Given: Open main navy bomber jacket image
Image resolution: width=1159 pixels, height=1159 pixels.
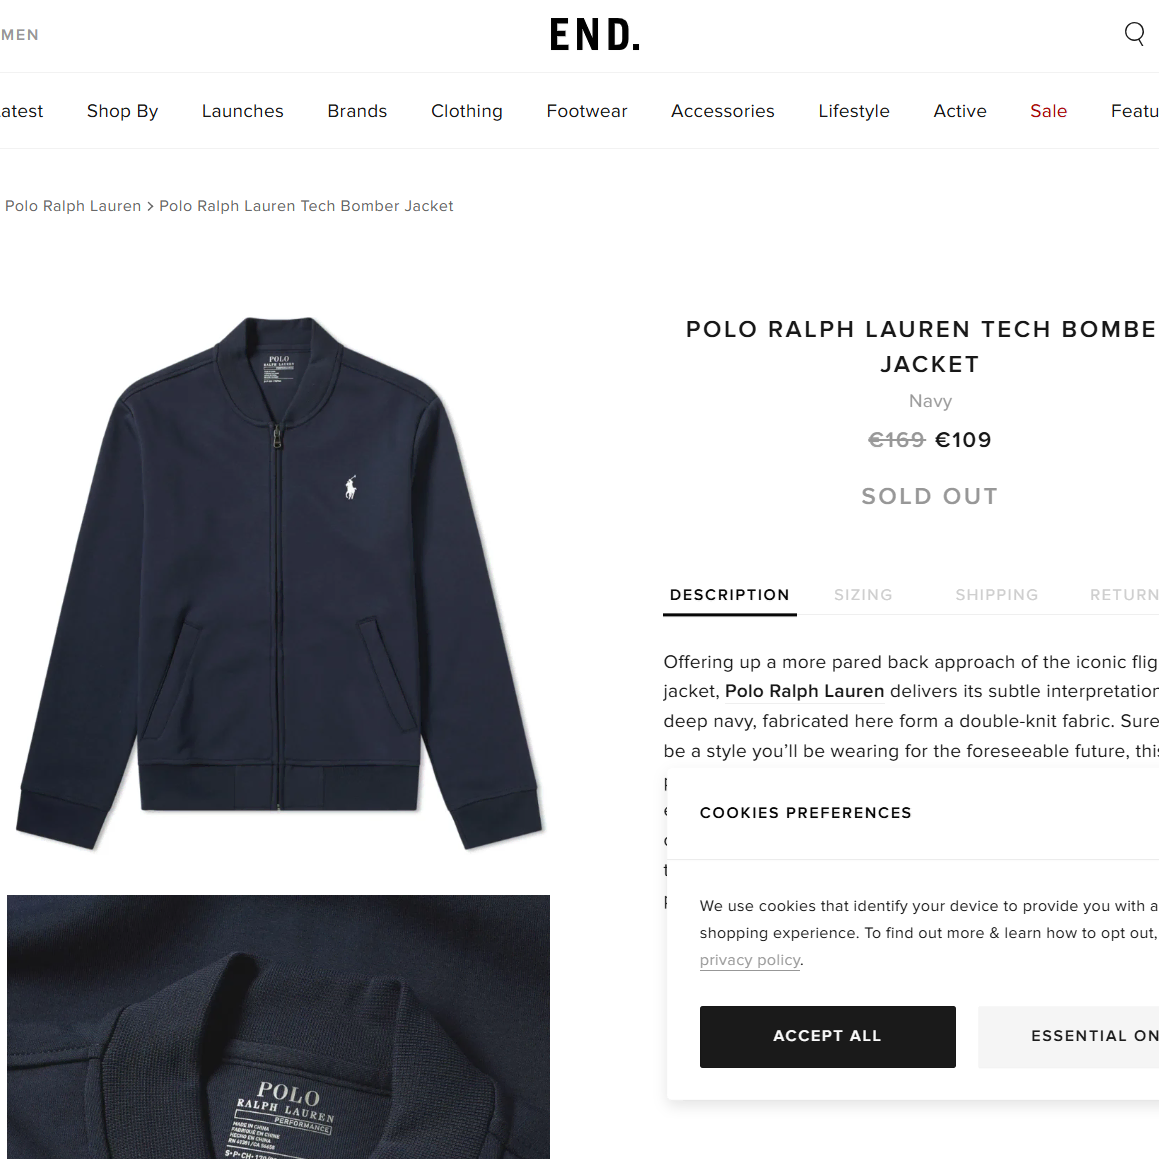Looking at the screenshot, I should [279, 582].
